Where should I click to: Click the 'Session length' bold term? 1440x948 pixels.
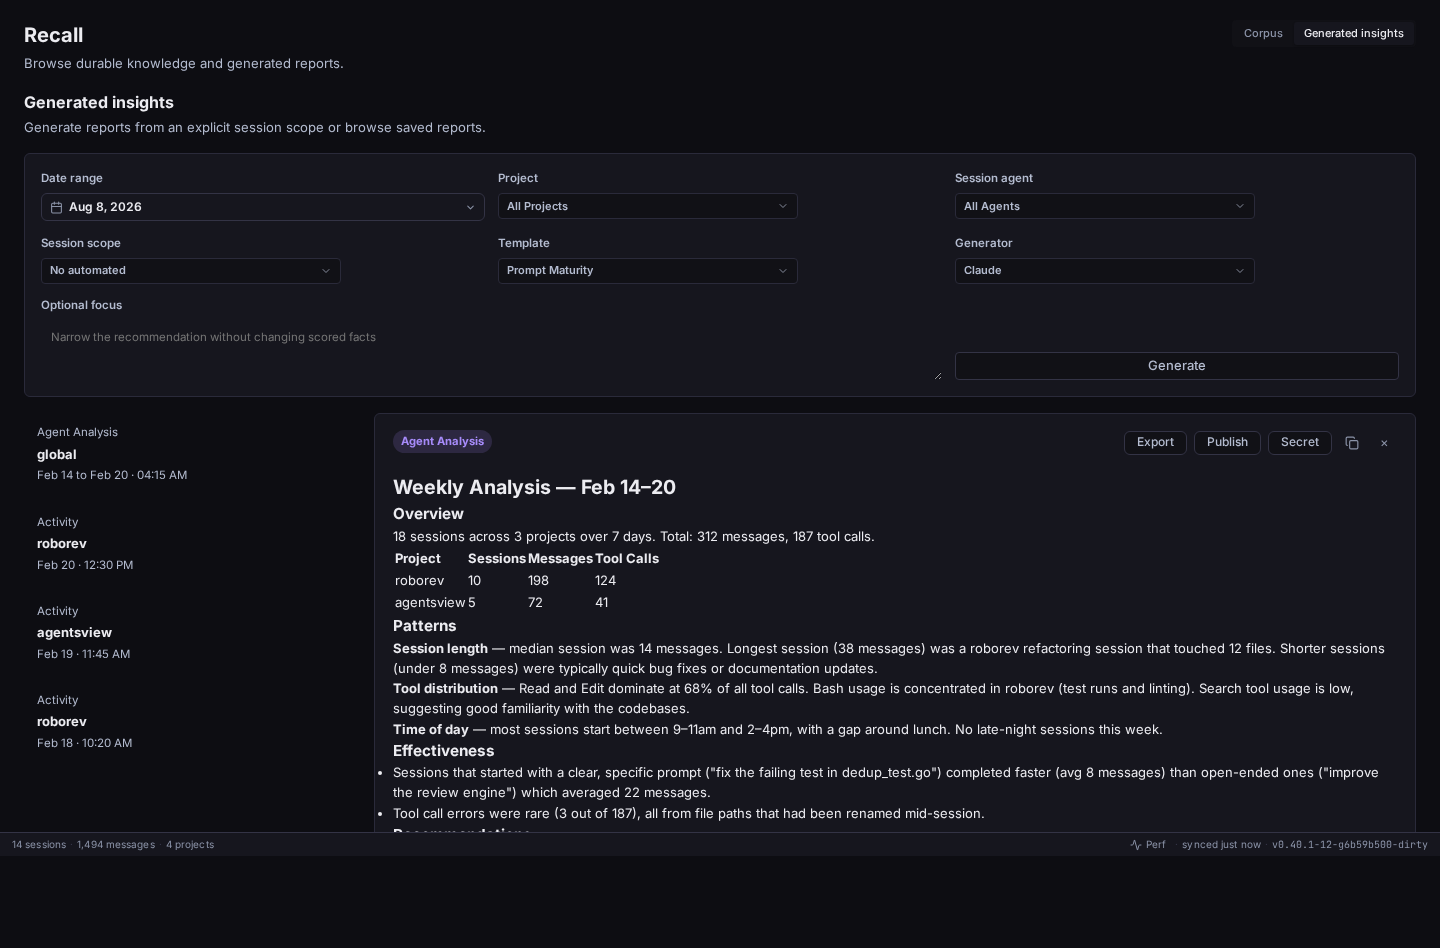440,648
